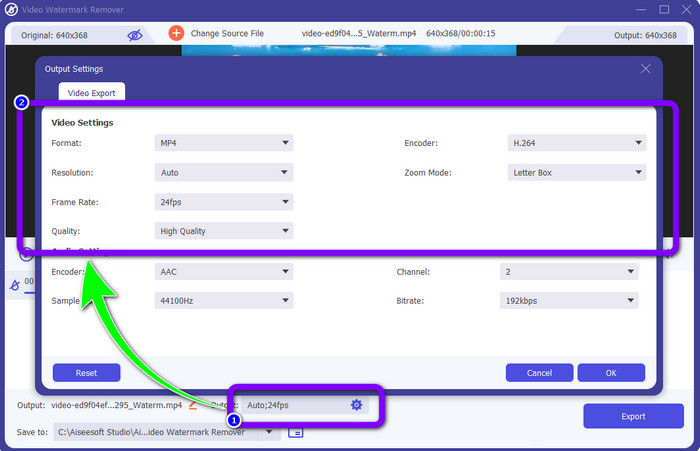Screen dimensions: 700x451
Task: Open the Sample Rate dropdown showing 44100Hz
Action: pyautogui.click(x=224, y=301)
